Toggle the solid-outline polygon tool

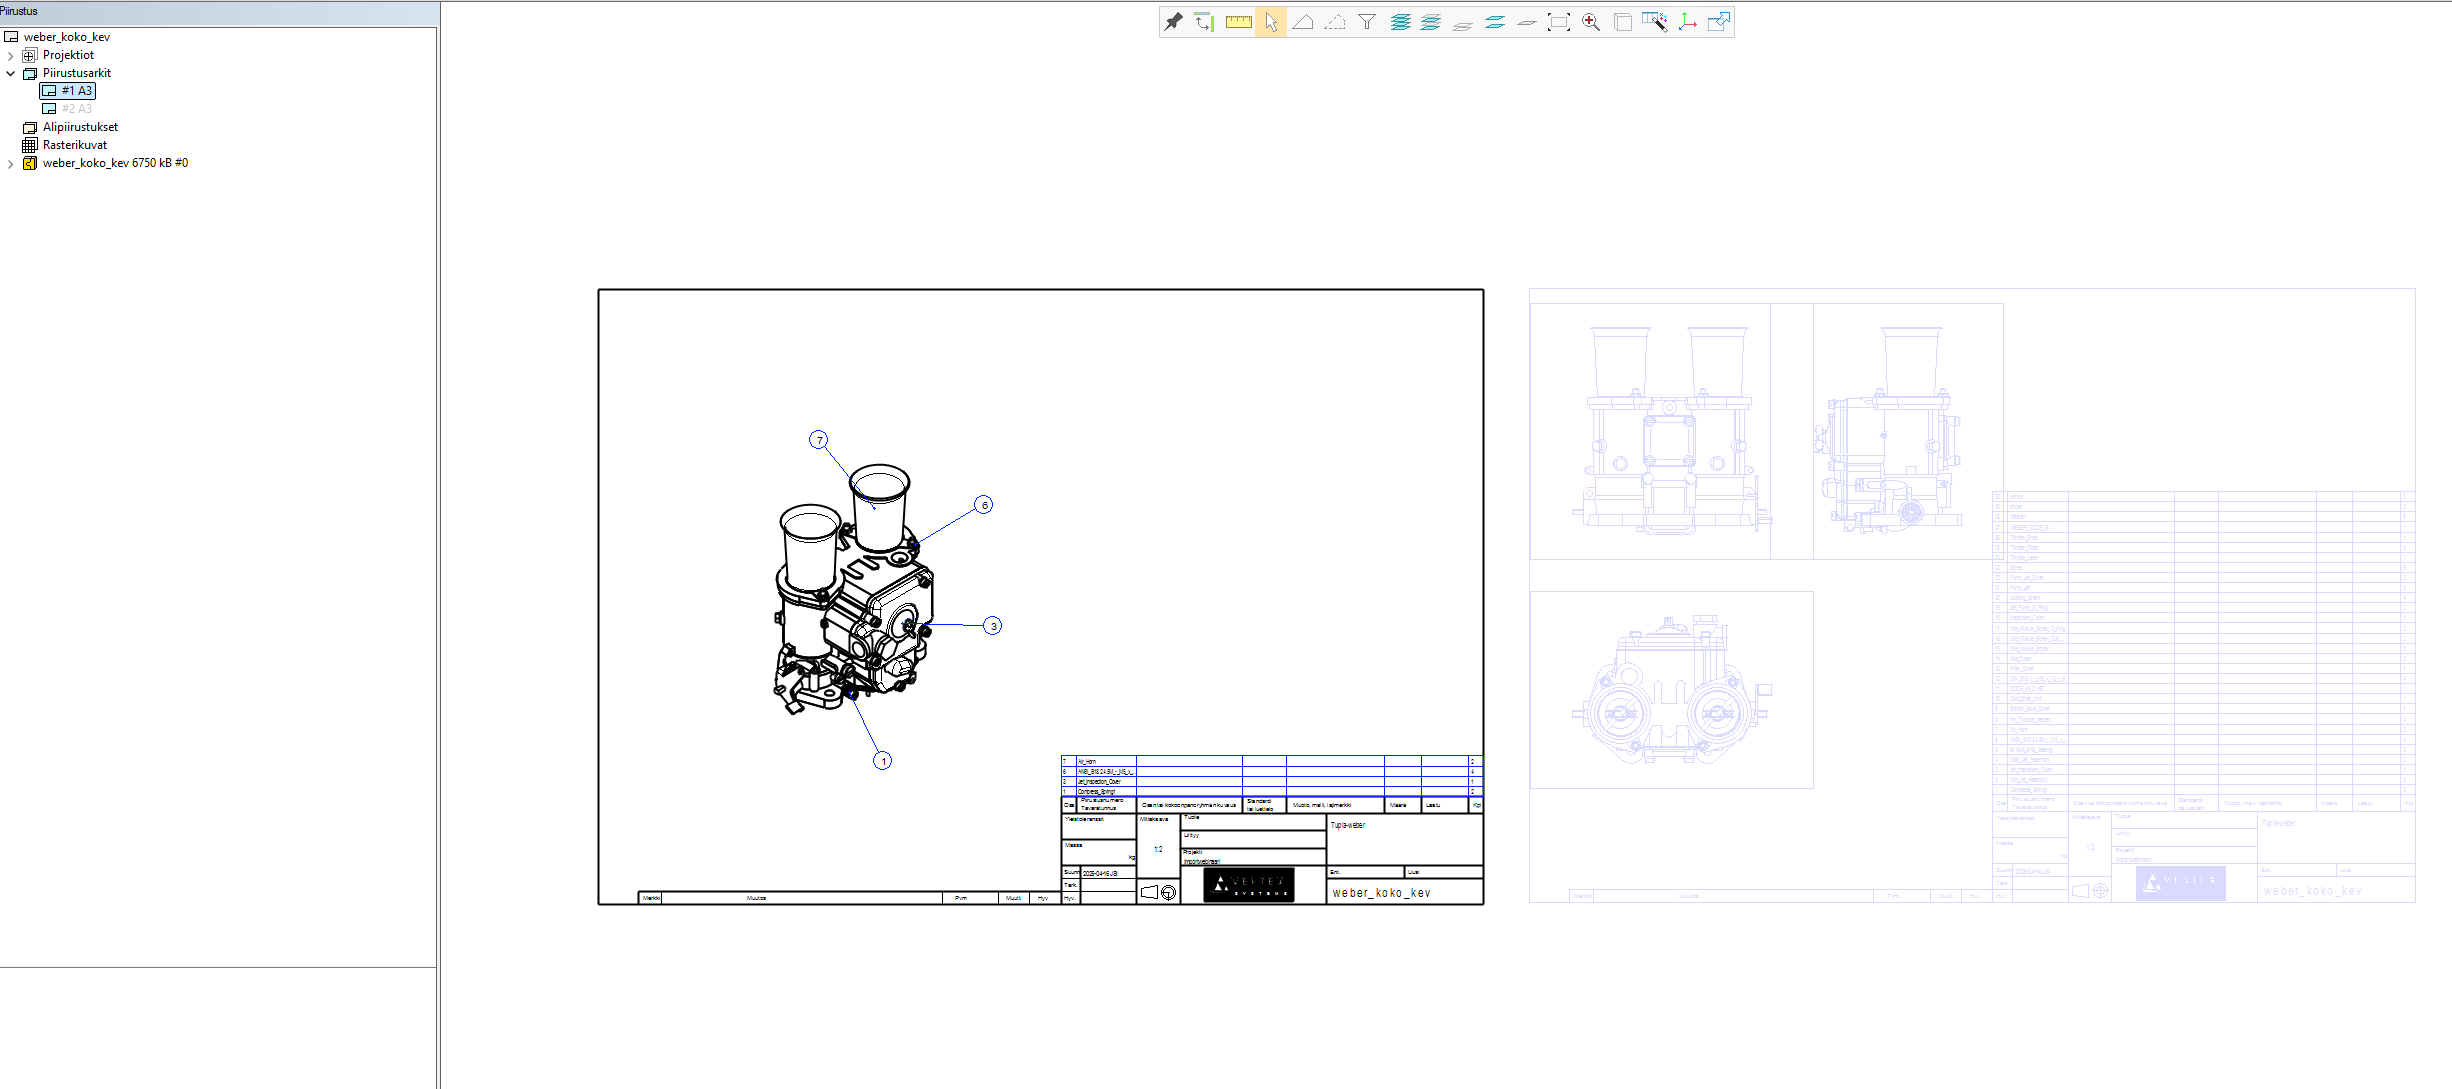point(1303,21)
